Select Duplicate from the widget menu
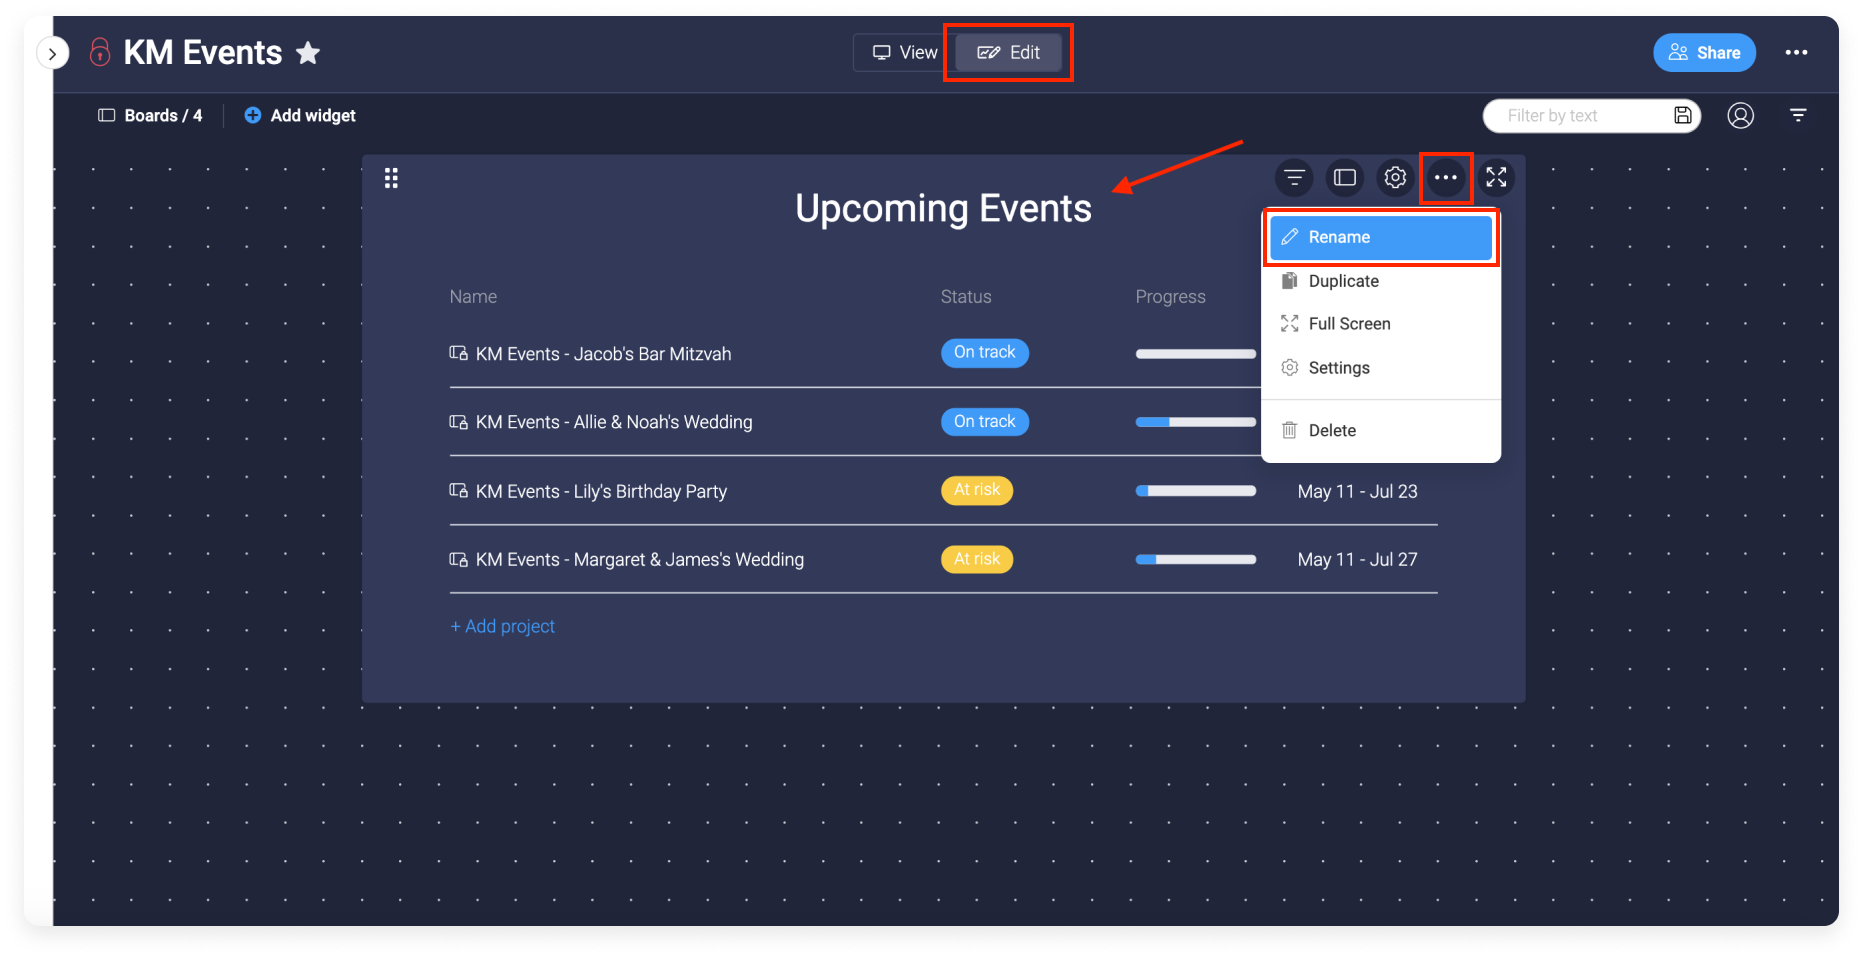1863x958 pixels. pyautogui.click(x=1380, y=281)
